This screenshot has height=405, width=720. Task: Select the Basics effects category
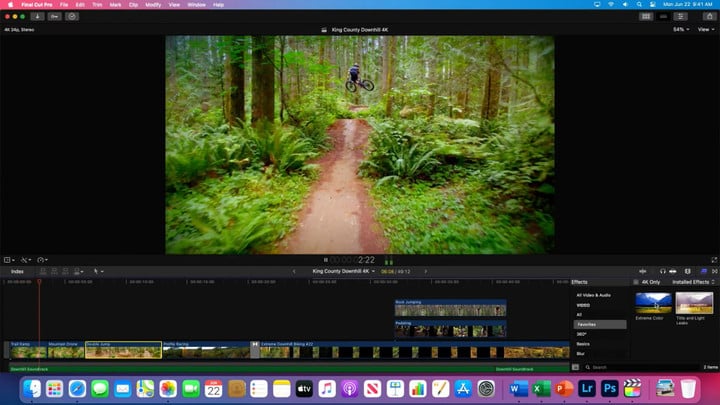point(582,343)
